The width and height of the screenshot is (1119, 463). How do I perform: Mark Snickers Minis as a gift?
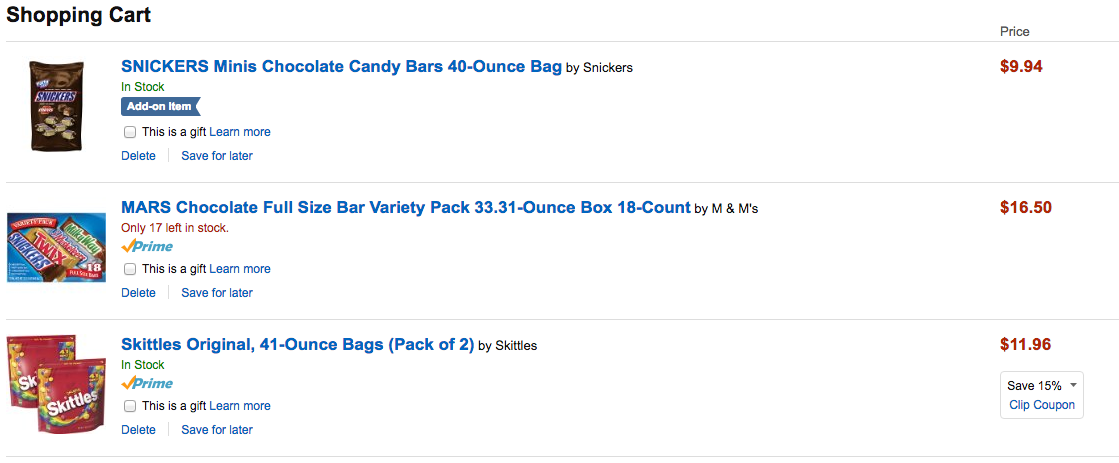[130, 132]
